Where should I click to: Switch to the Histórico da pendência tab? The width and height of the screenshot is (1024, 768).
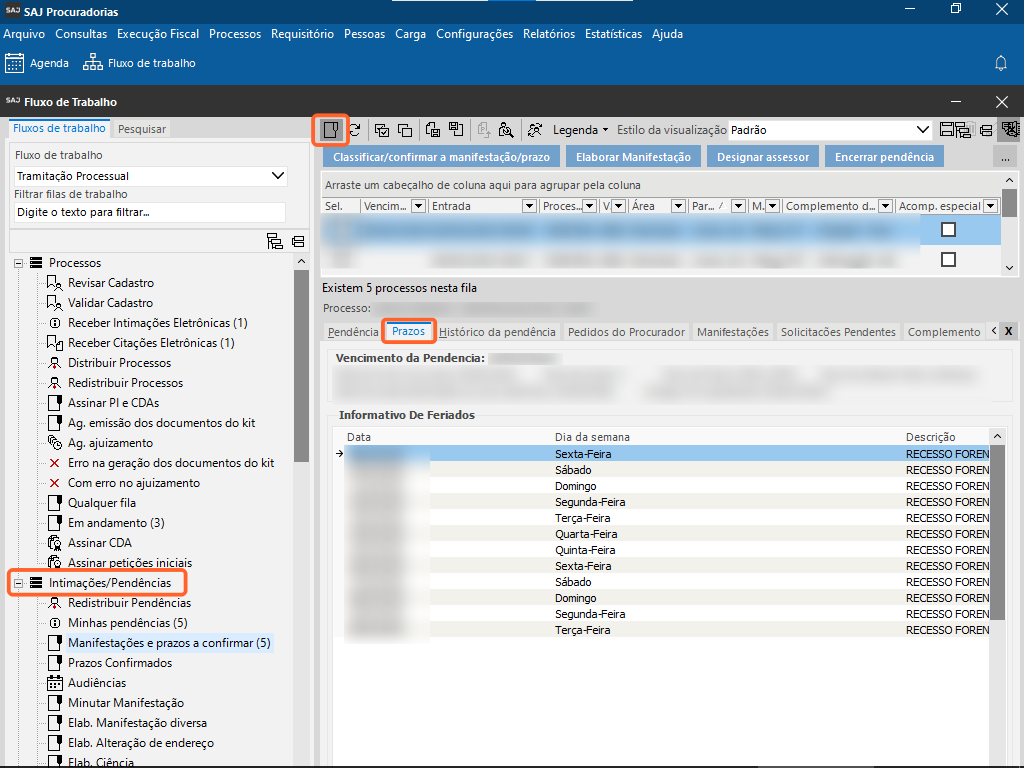pos(497,332)
